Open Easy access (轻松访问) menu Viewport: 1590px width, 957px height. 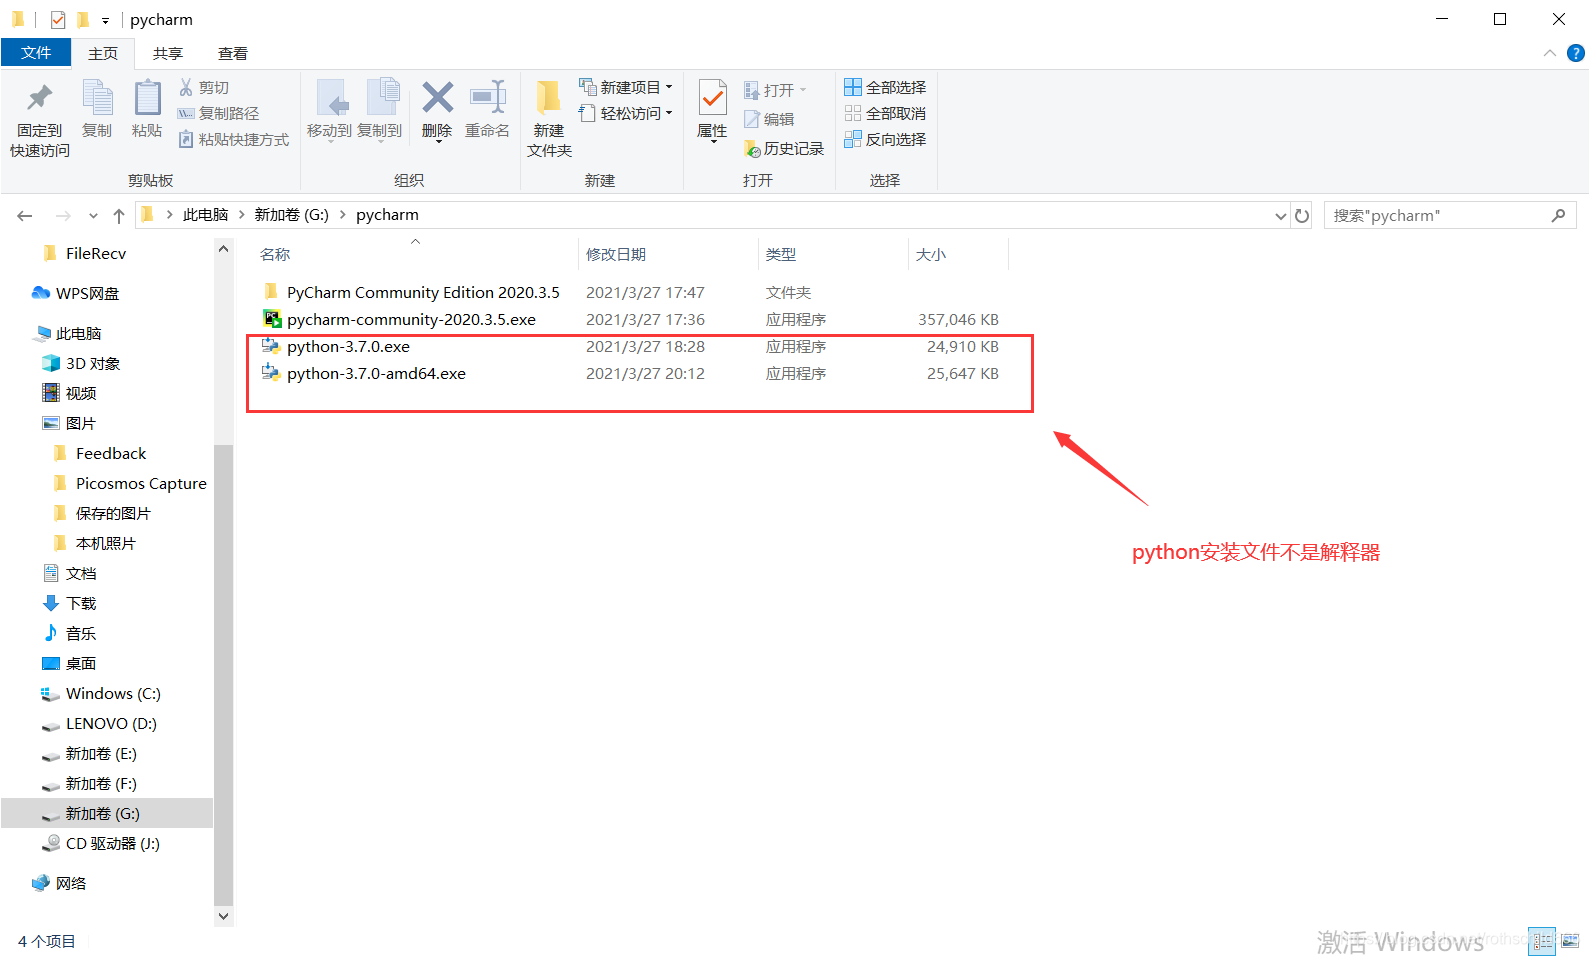(x=626, y=114)
